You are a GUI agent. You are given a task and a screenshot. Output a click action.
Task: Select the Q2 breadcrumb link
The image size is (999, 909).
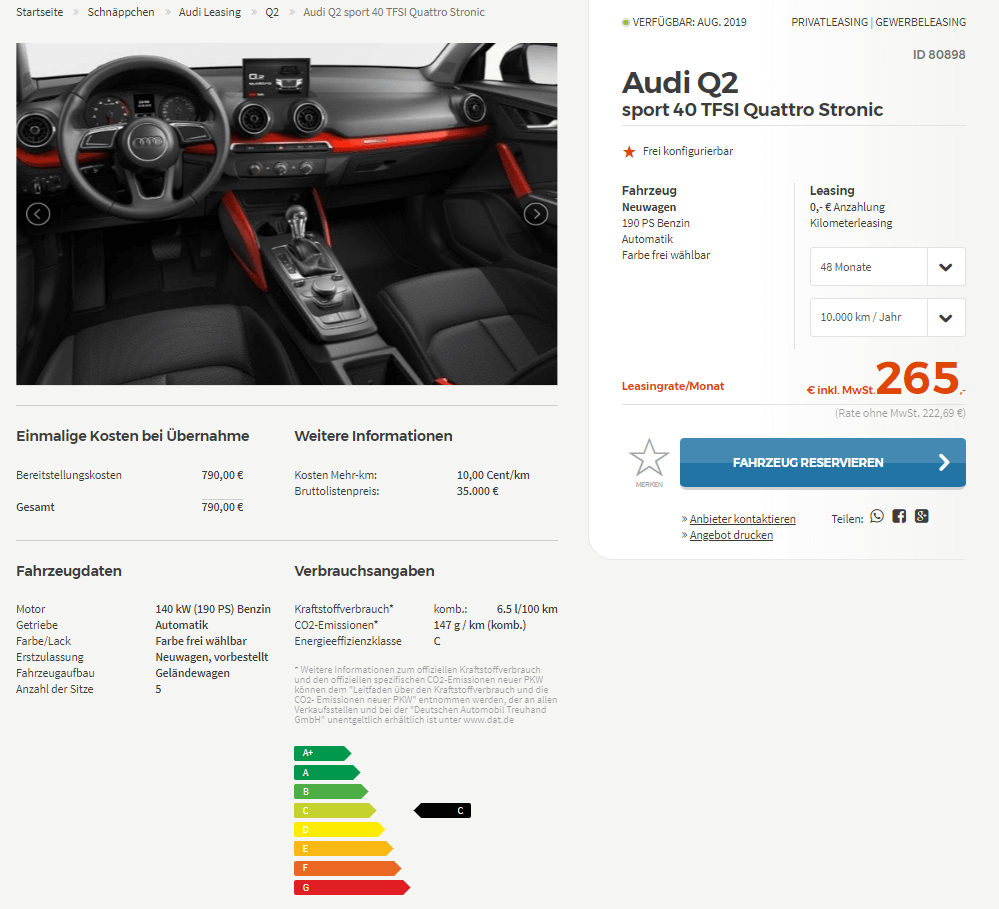pos(272,12)
